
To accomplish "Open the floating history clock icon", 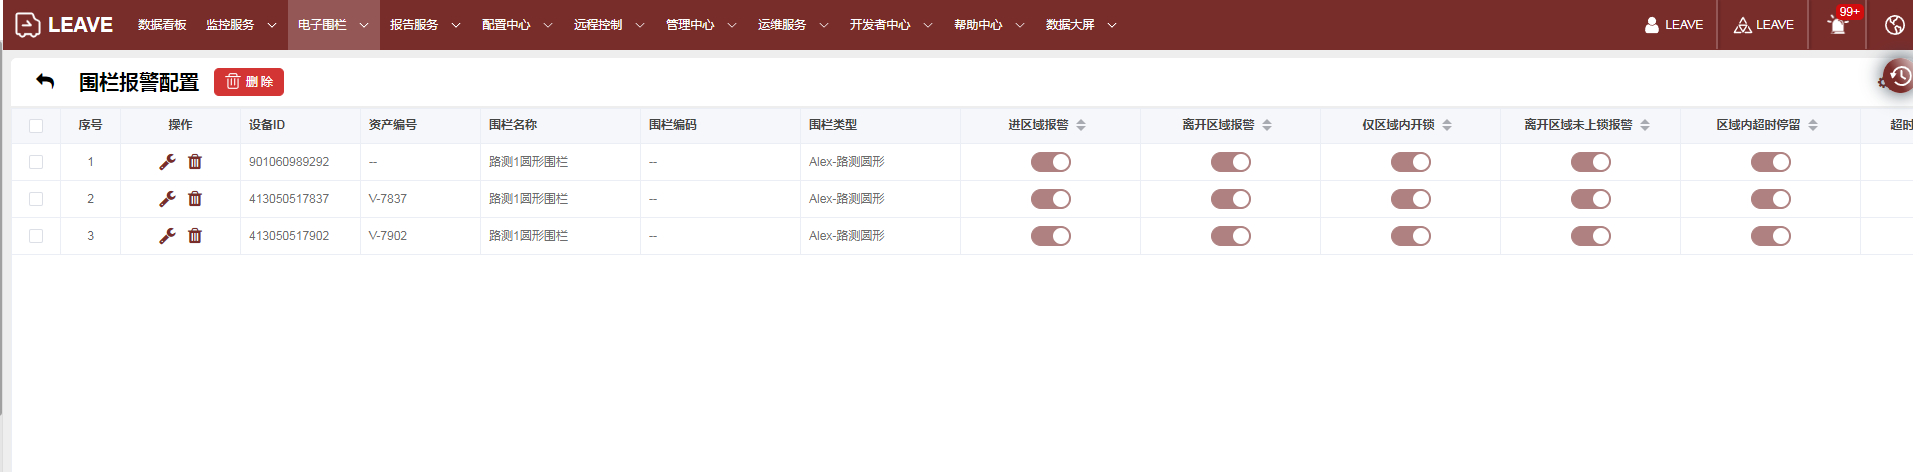I will 1898,76.
